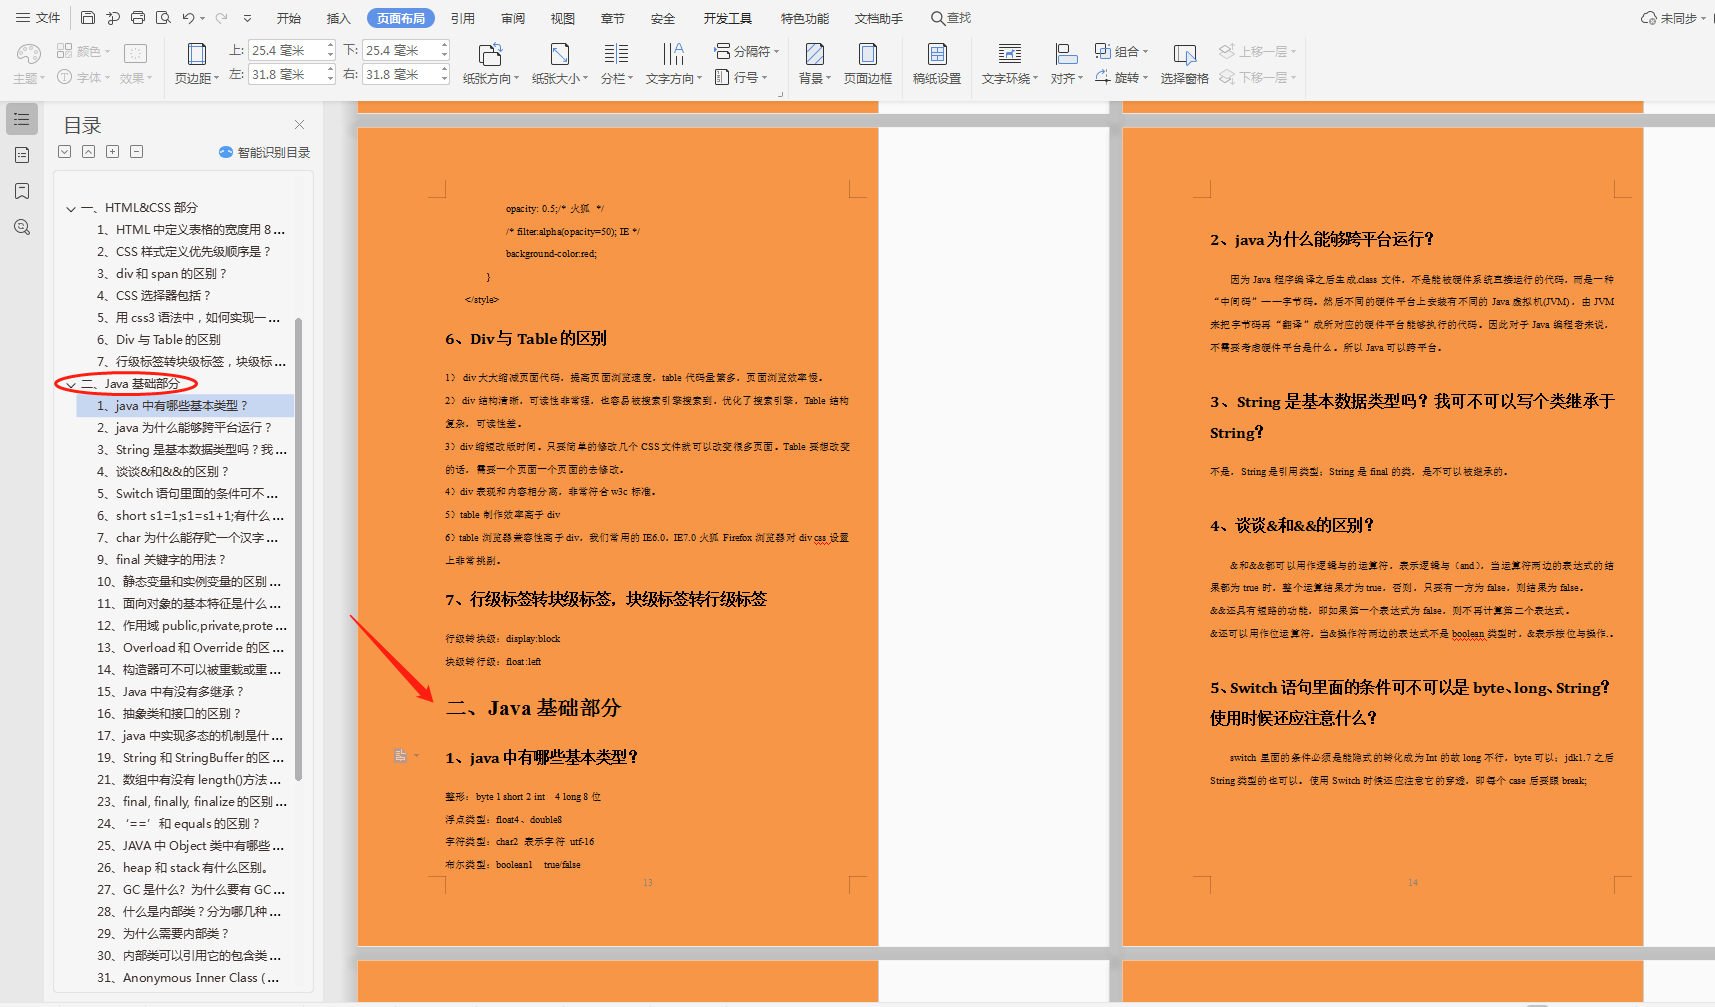Switch to the 特色功能 tab
The image size is (1715, 1007).
[x=805, y=18]
